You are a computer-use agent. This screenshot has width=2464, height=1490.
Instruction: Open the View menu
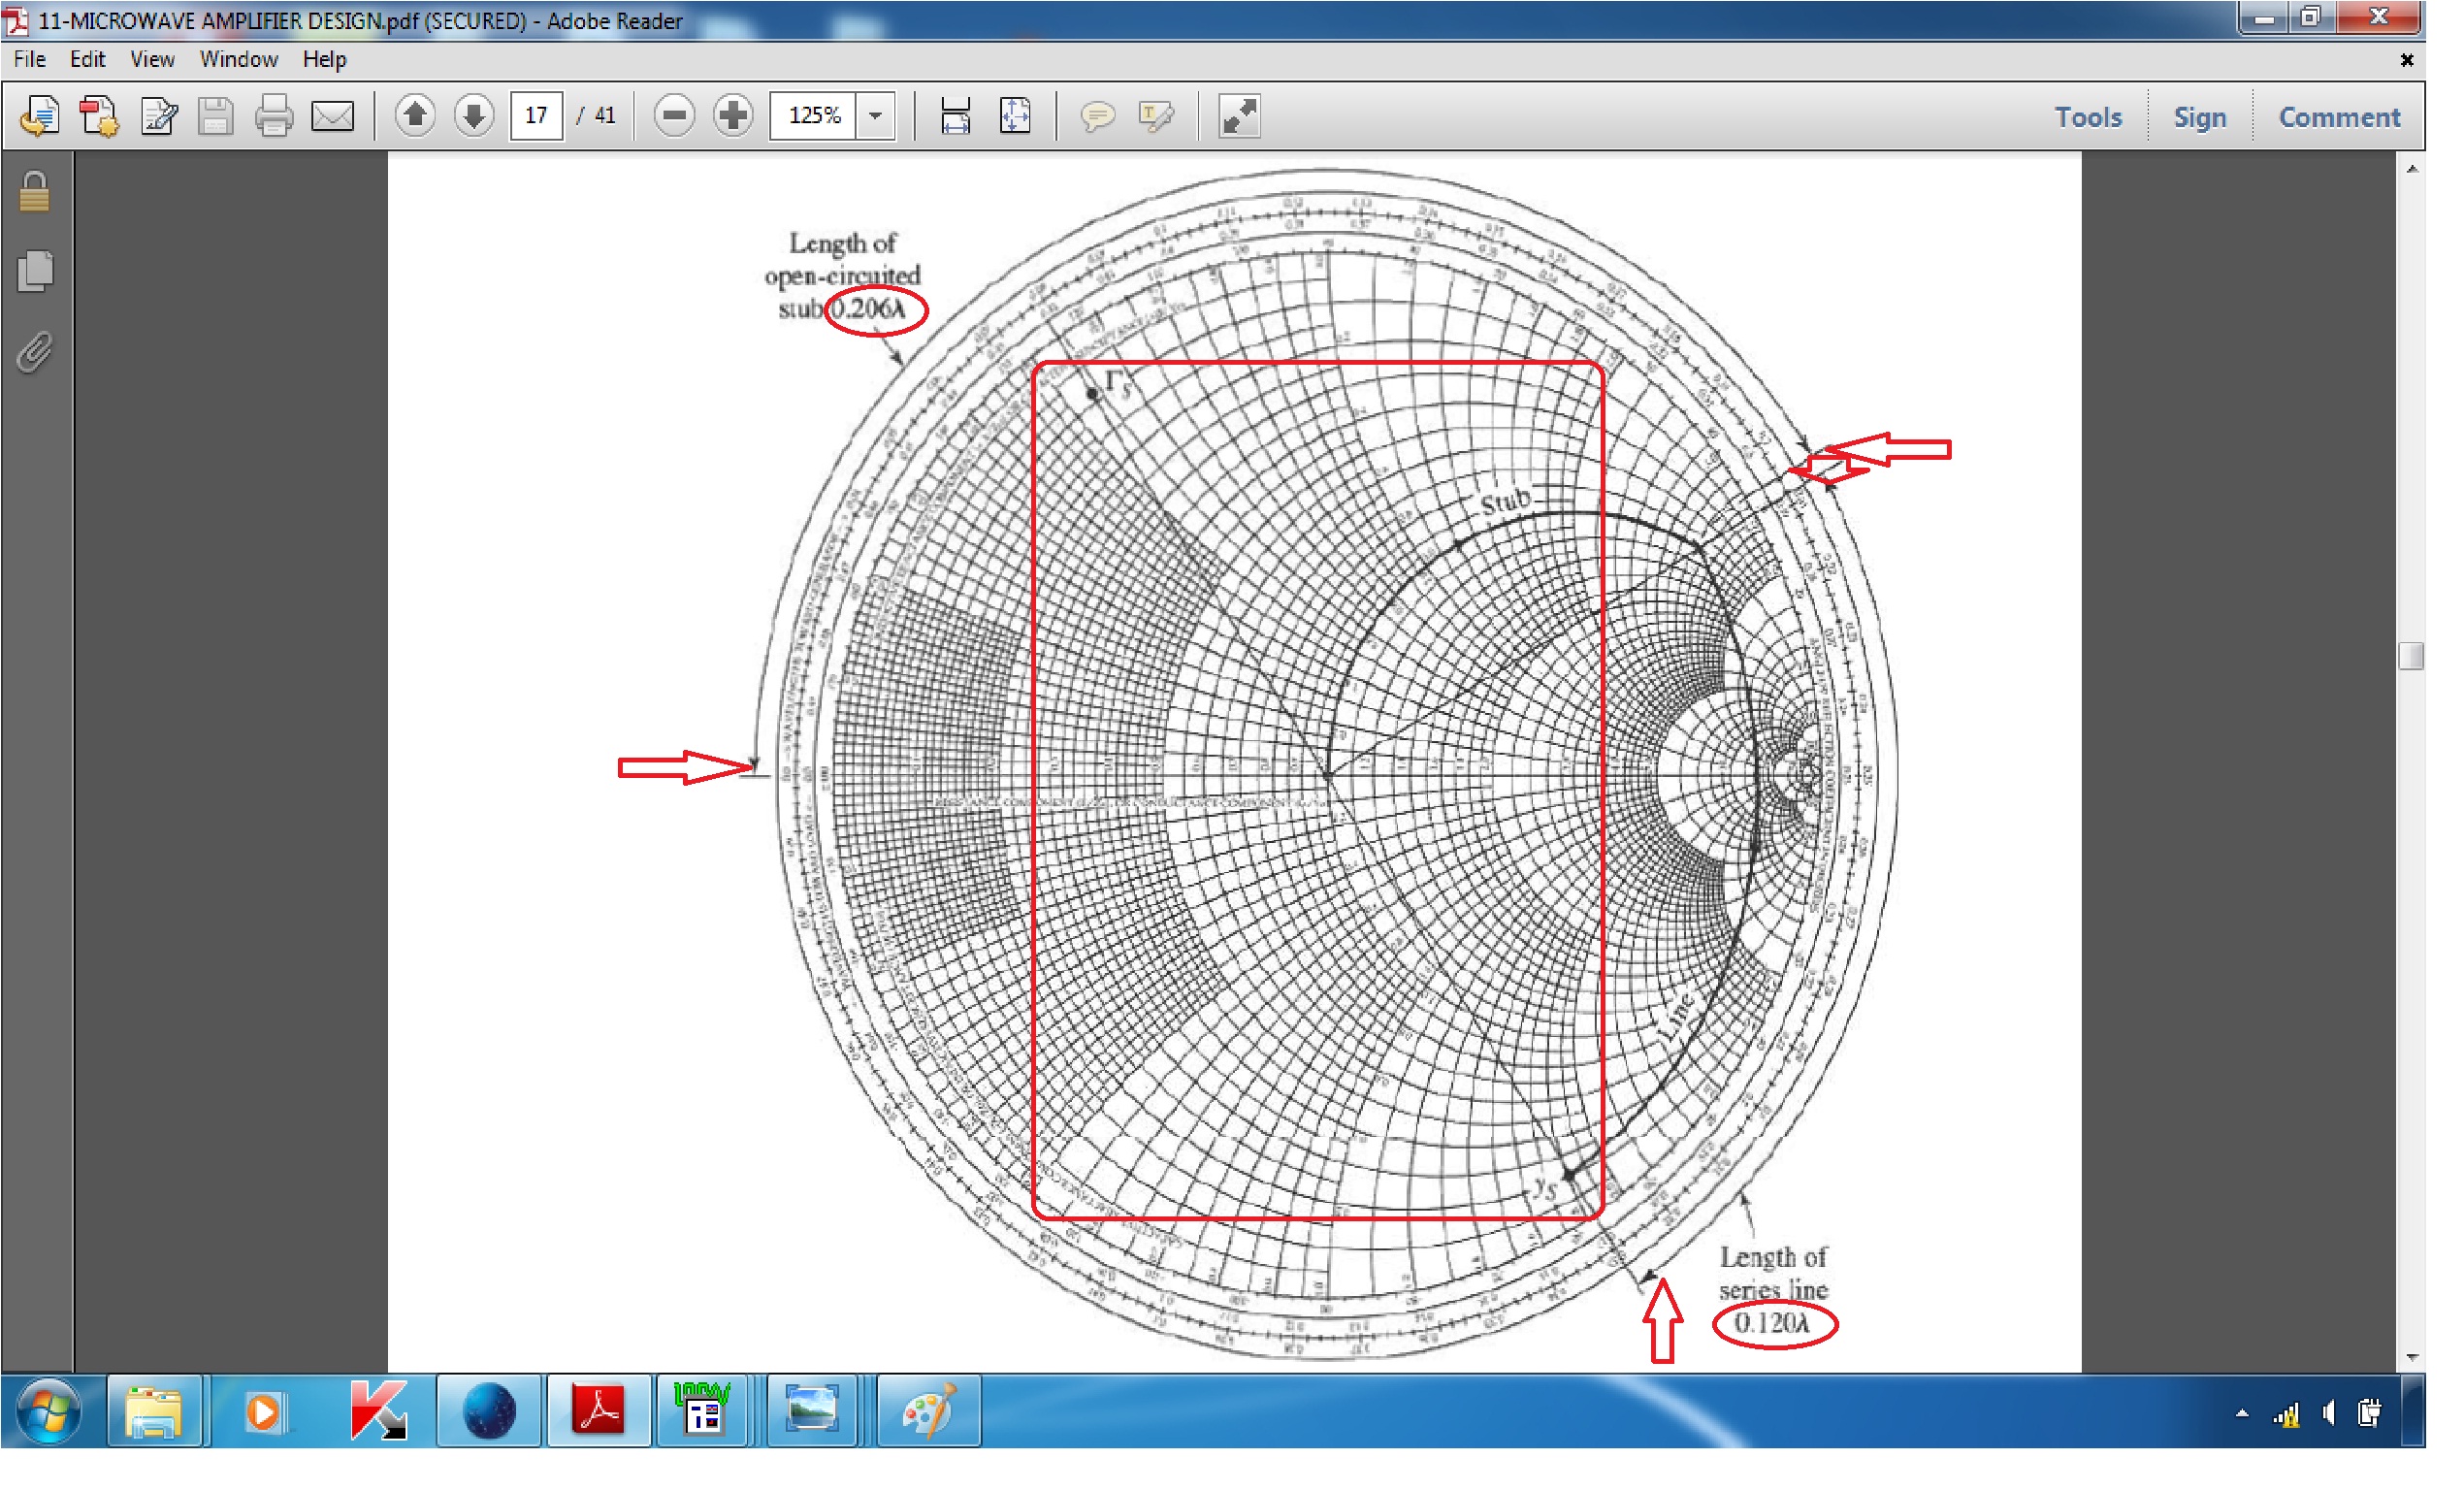152,60
